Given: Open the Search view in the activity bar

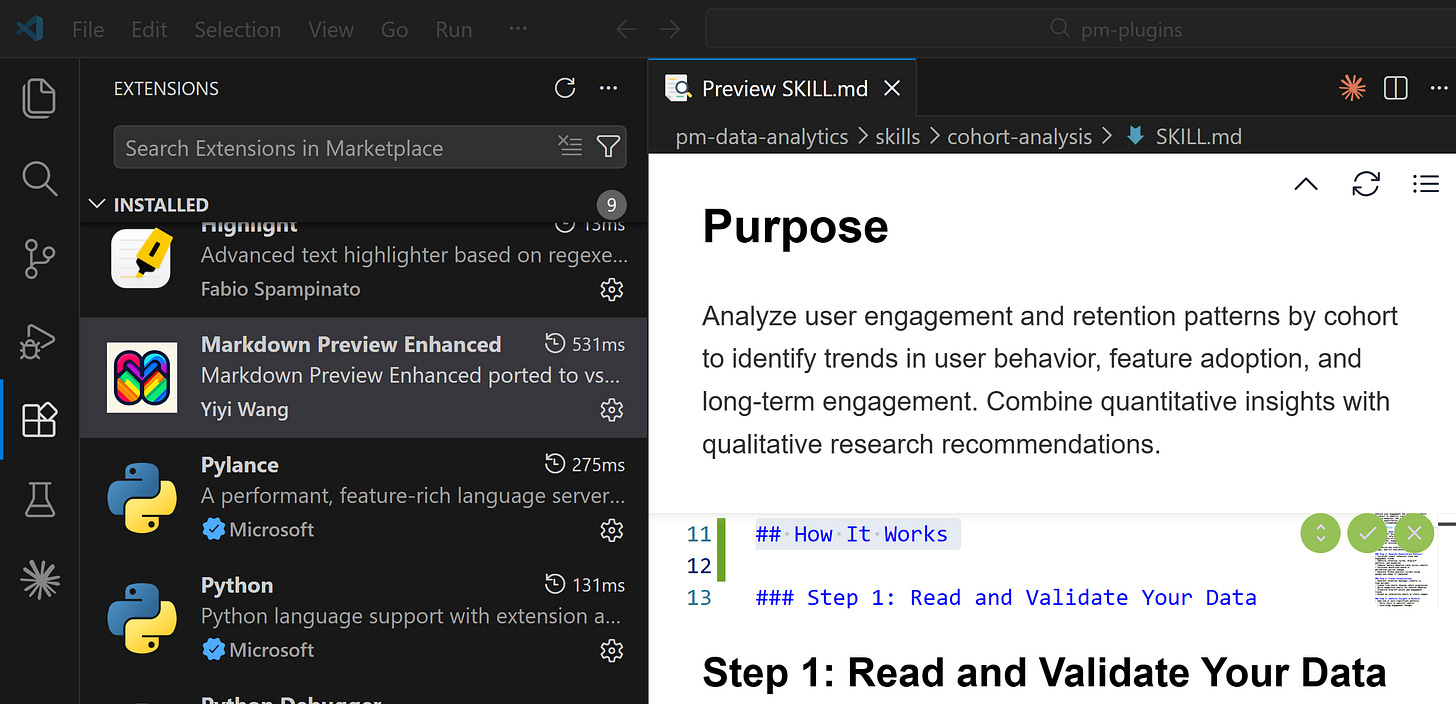Looking at the screenshot, I should point(38,178).
